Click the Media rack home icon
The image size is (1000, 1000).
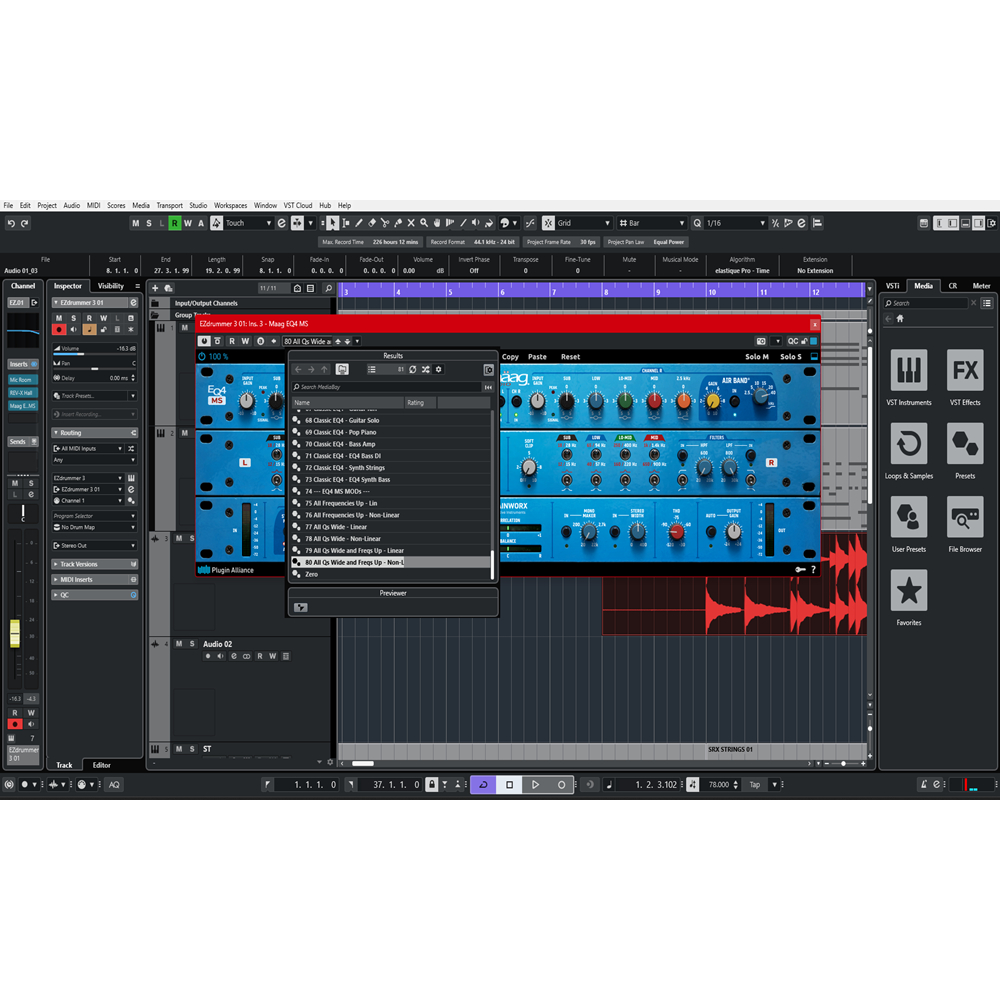[900, 318]
